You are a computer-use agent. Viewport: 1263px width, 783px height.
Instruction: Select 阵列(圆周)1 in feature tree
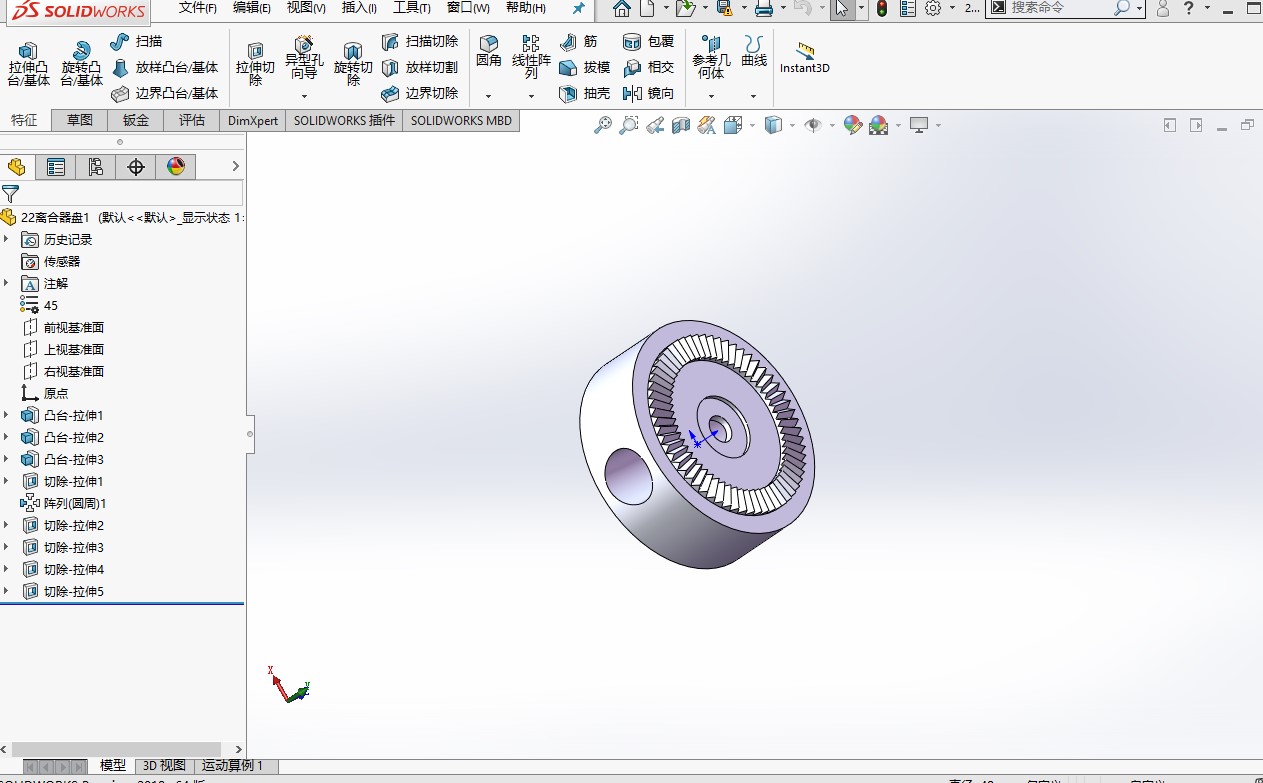coord(74,503)
